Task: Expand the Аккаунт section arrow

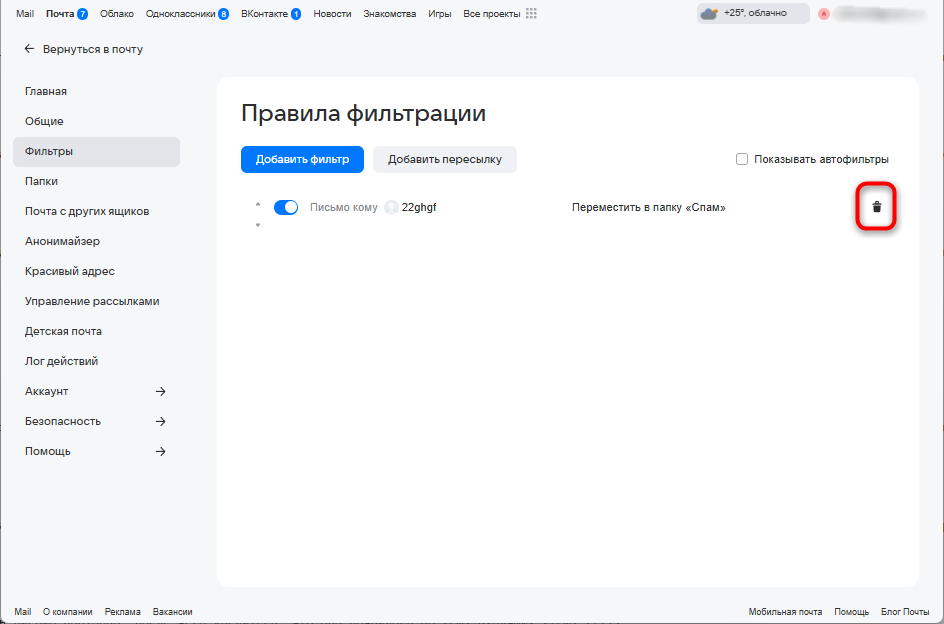Action: [x=160, y=392]
